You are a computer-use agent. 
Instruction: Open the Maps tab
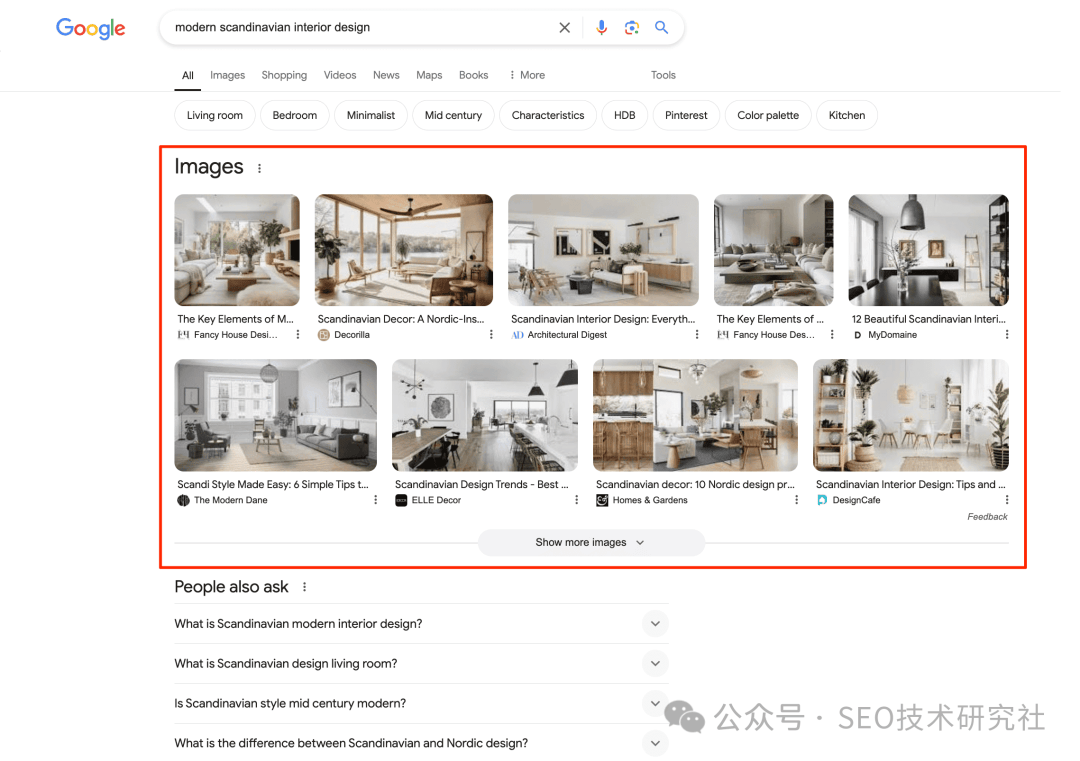click(429, 75)
